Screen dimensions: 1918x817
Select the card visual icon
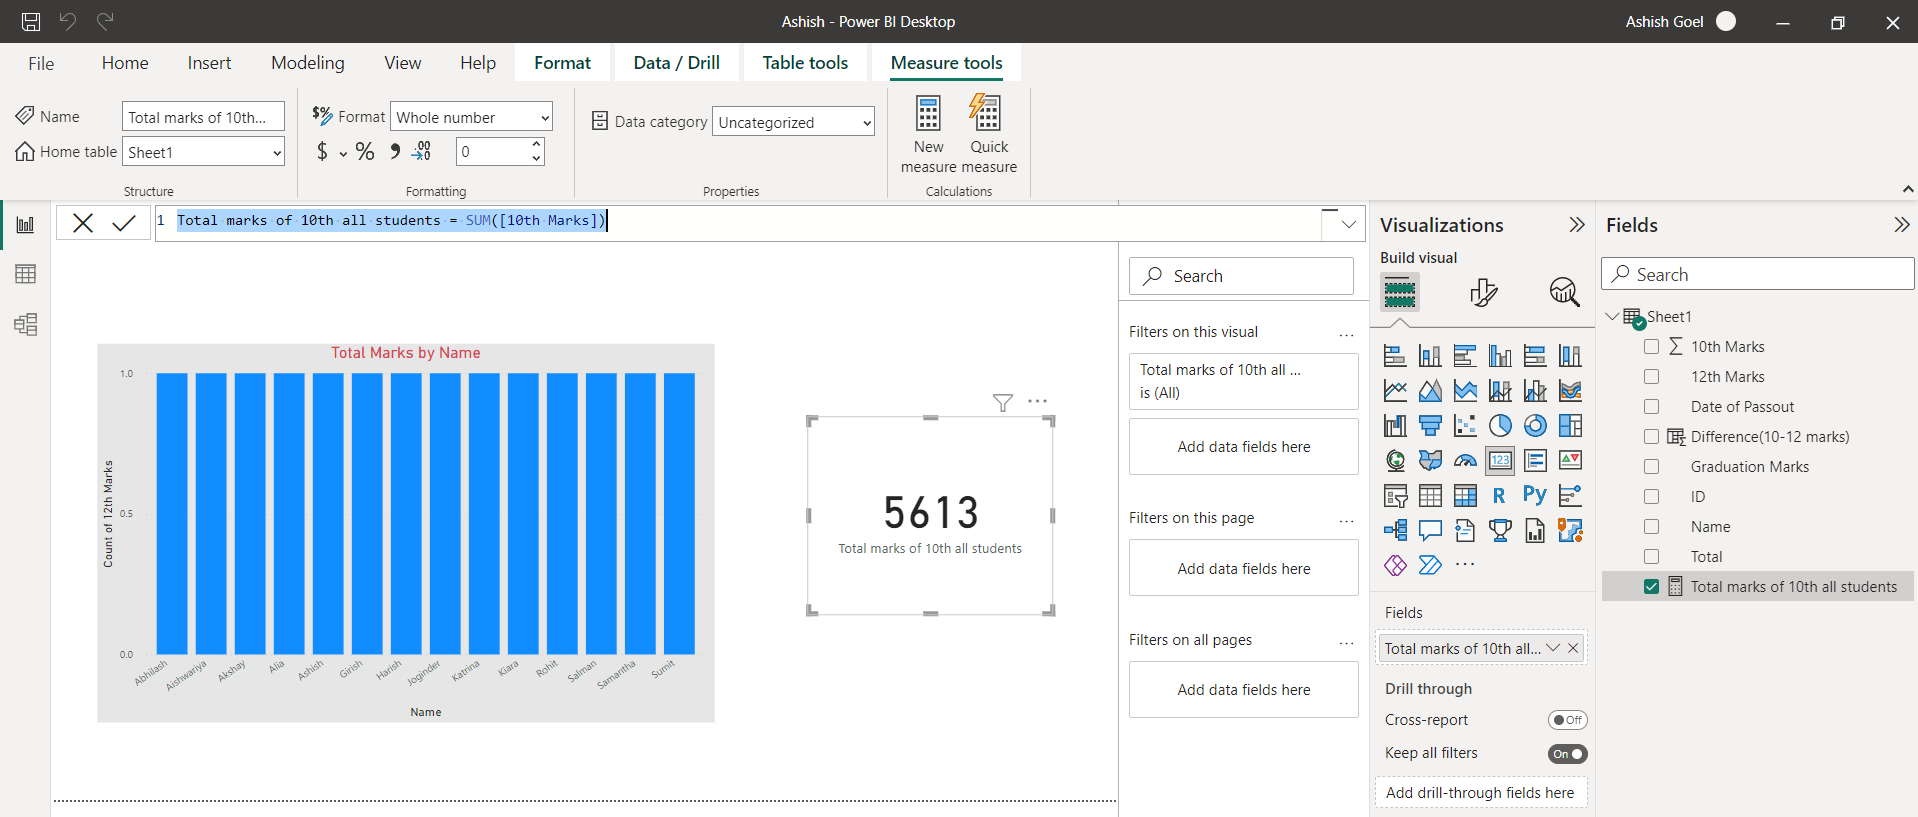click(x=1500, y=460)
